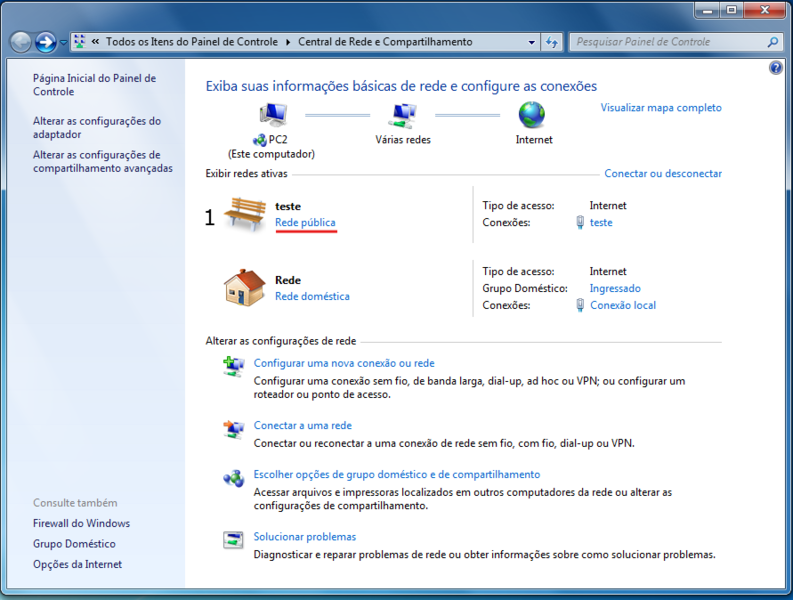The width and height of the screenshot is (793, 600).
Task: Click the park bench icon for teste network
Action: (x=245, y=213)
